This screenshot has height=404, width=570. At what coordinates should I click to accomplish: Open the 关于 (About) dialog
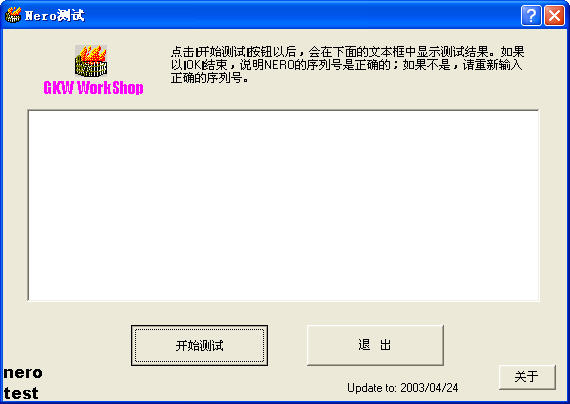527,377
